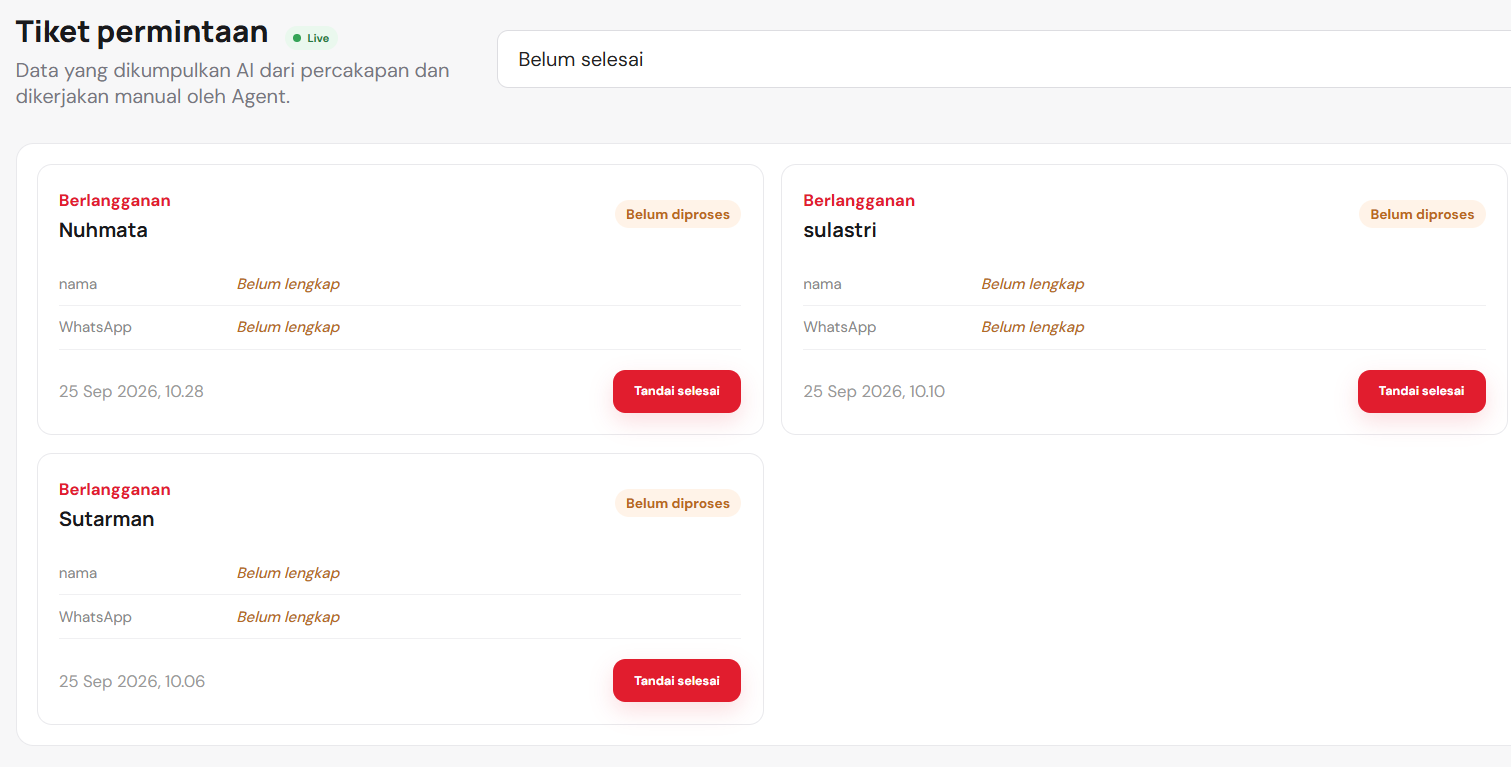1511x767 pixels.
Task: Click Berlangganan label above sulastri
Action: point(859,200)
